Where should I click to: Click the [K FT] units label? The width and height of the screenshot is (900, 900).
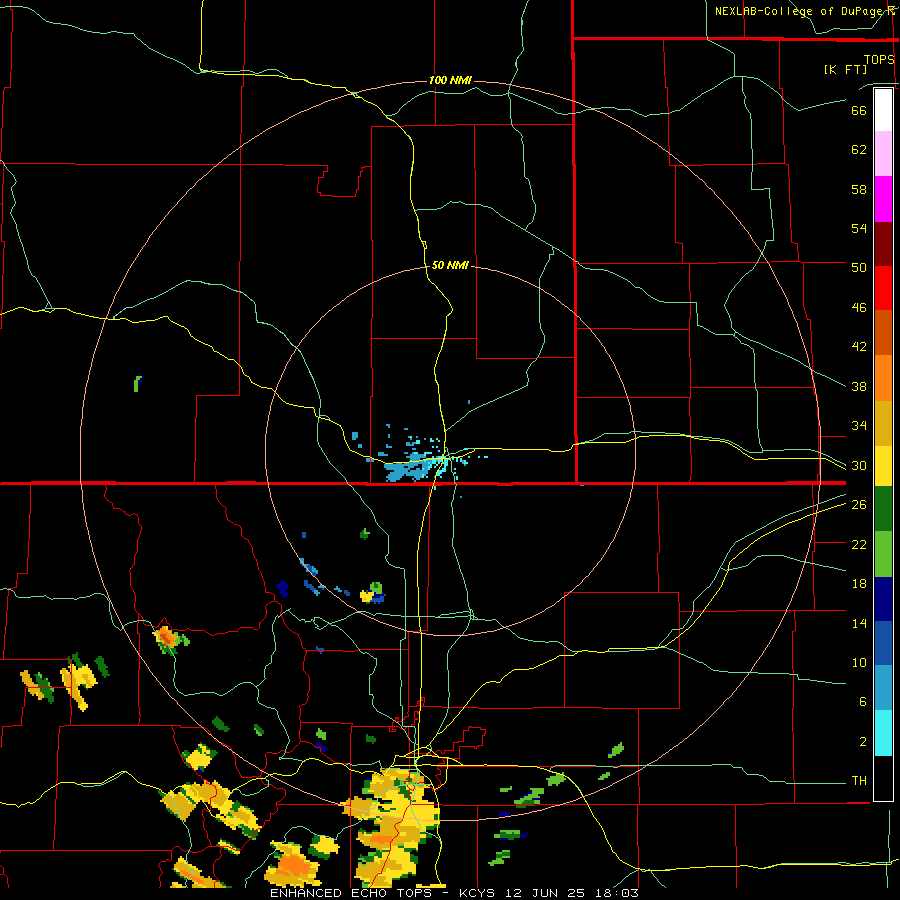pyautogui.click(x=845, y=70)
